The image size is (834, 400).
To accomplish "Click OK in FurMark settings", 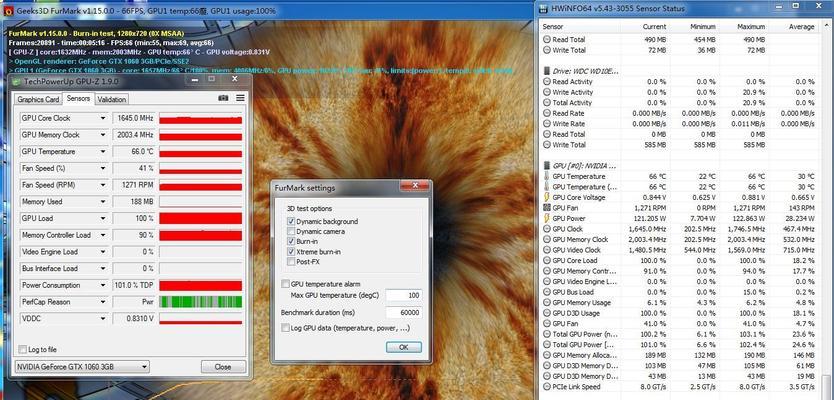I will pyautogui.click(x=404, y=347).
